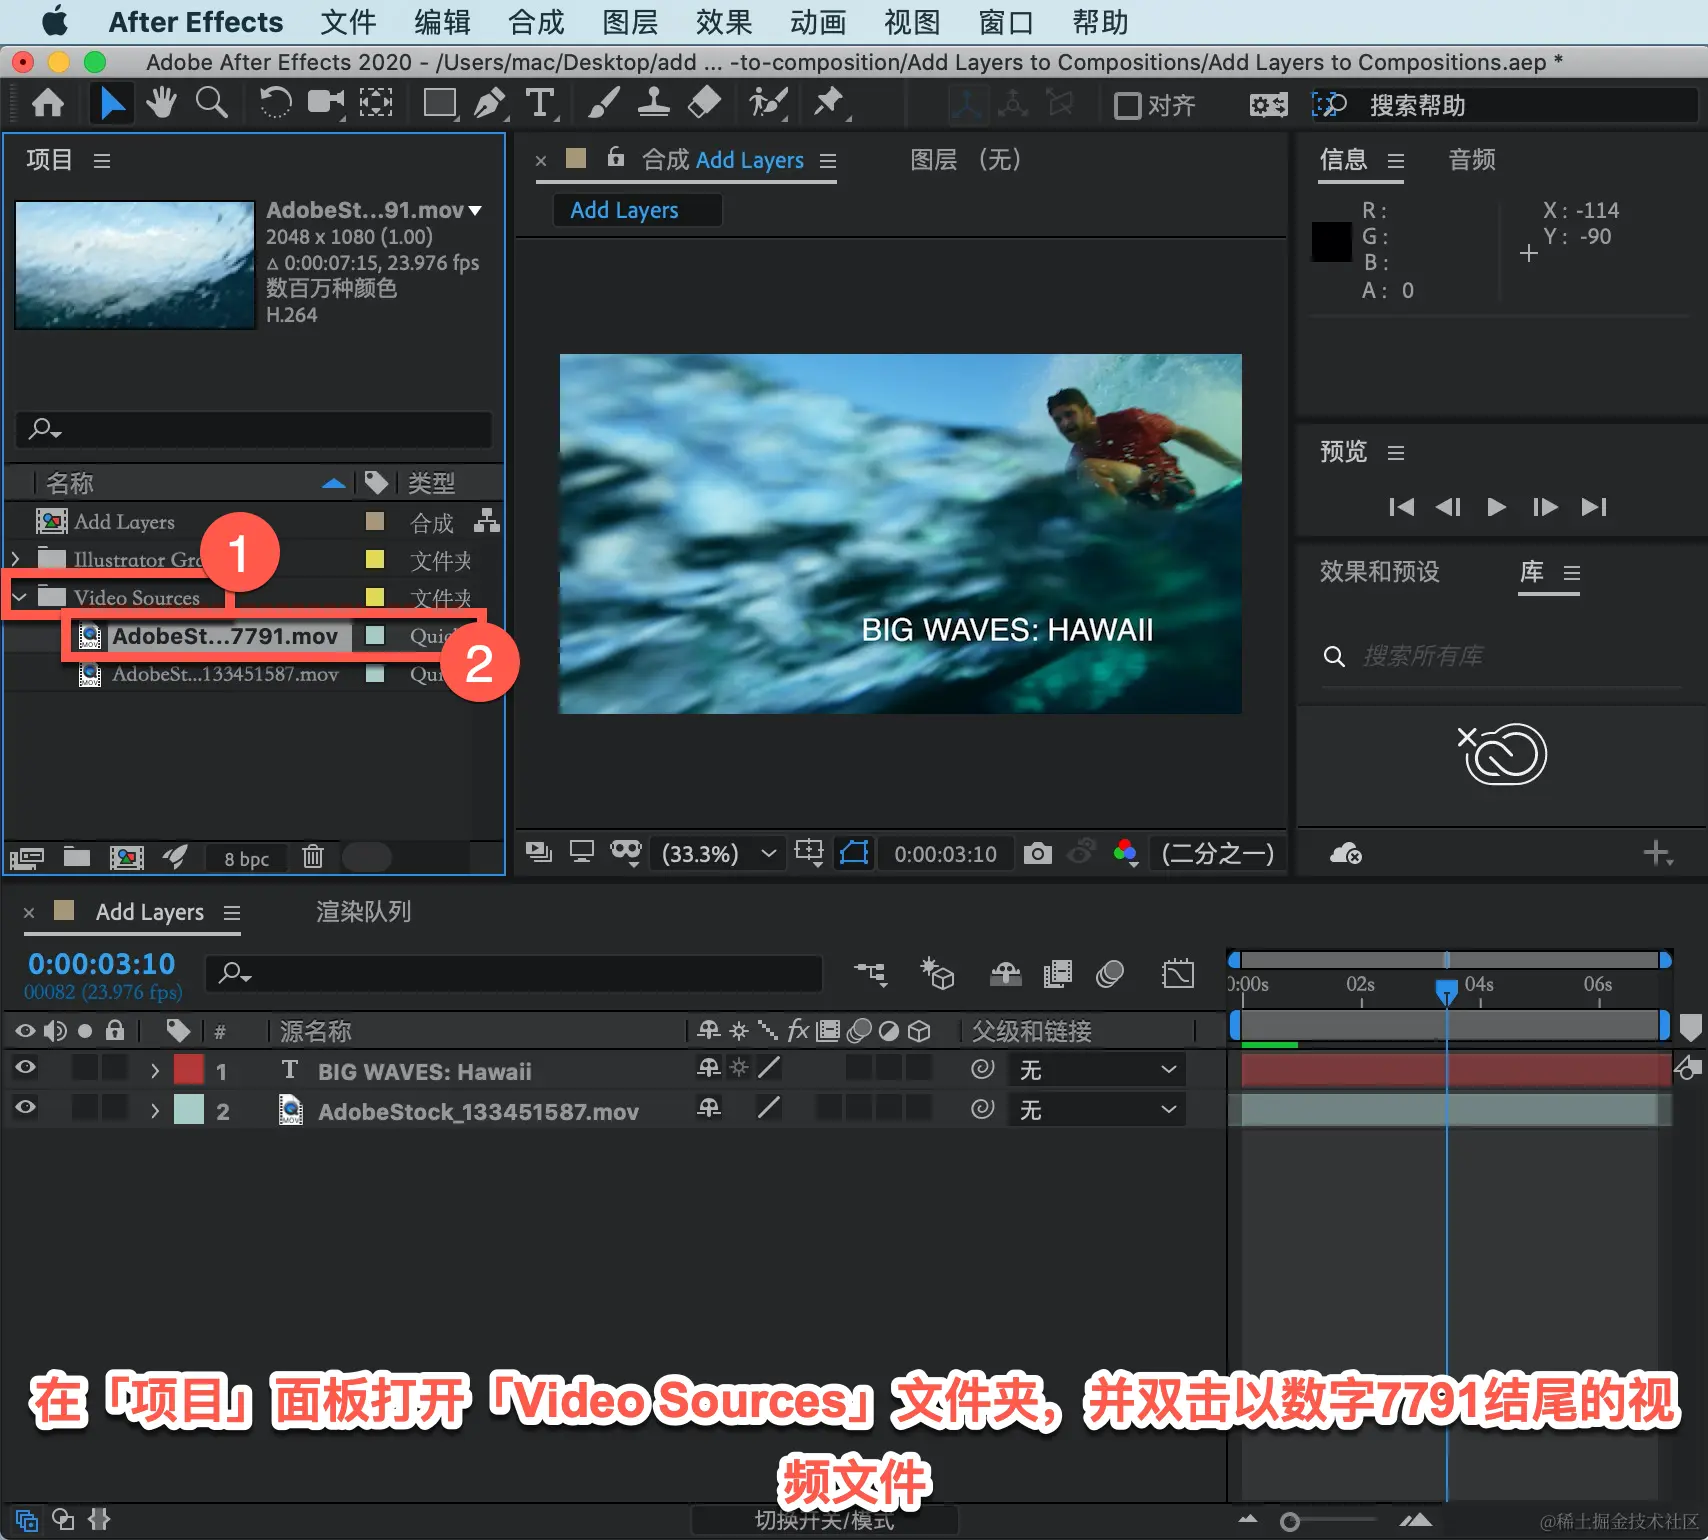Viewport: 1708px width, 1540px height.
Task: Open parent dropdown for AdobeStock_133451587.mov layer
Action: tap(1097, 1110)
